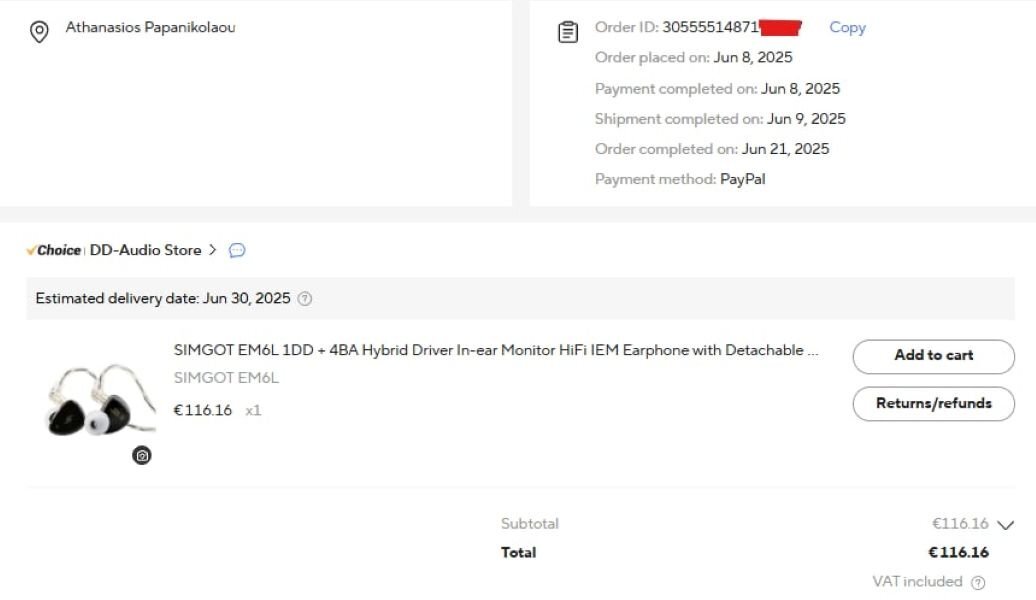The width and height of the screenshot is (1036, 600).
Task: Open store page via DD-Audio Store arrow
Action: [212, 250]
